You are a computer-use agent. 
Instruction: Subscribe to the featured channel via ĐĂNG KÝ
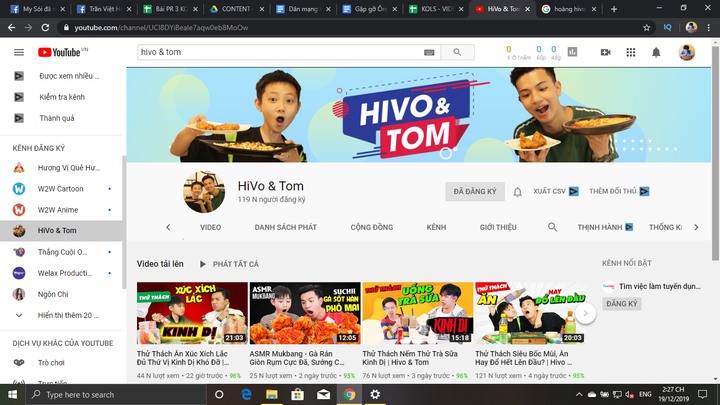[622, 304]
